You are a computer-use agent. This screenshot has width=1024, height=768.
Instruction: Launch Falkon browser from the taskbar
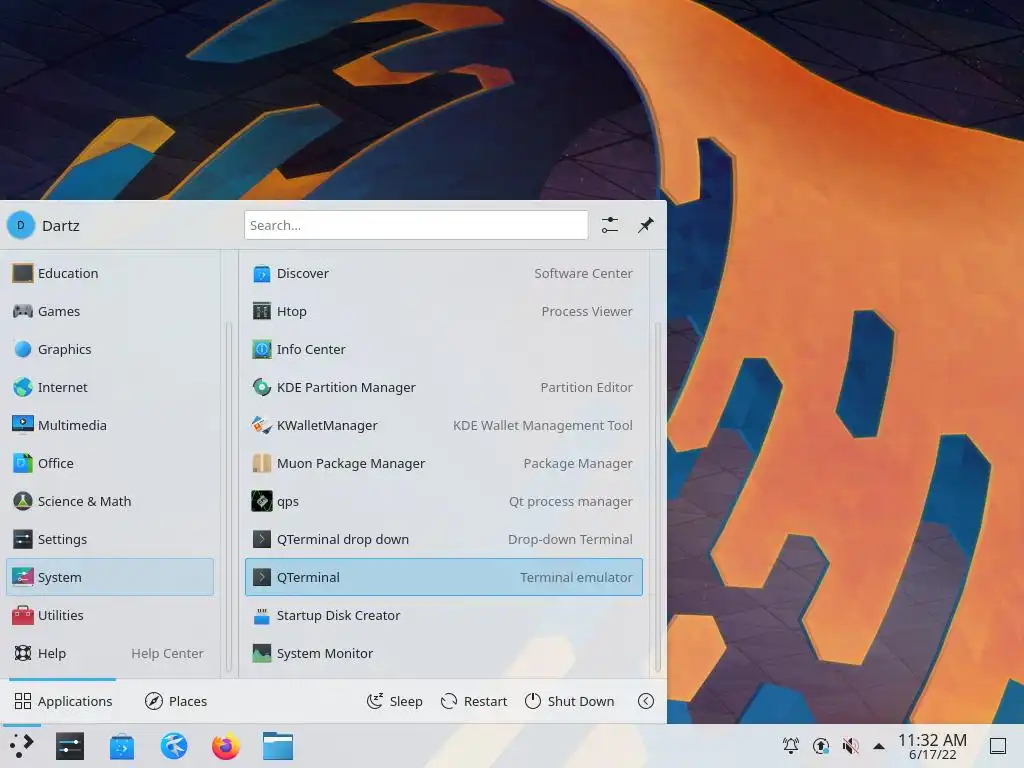click(x=174, y=746)
